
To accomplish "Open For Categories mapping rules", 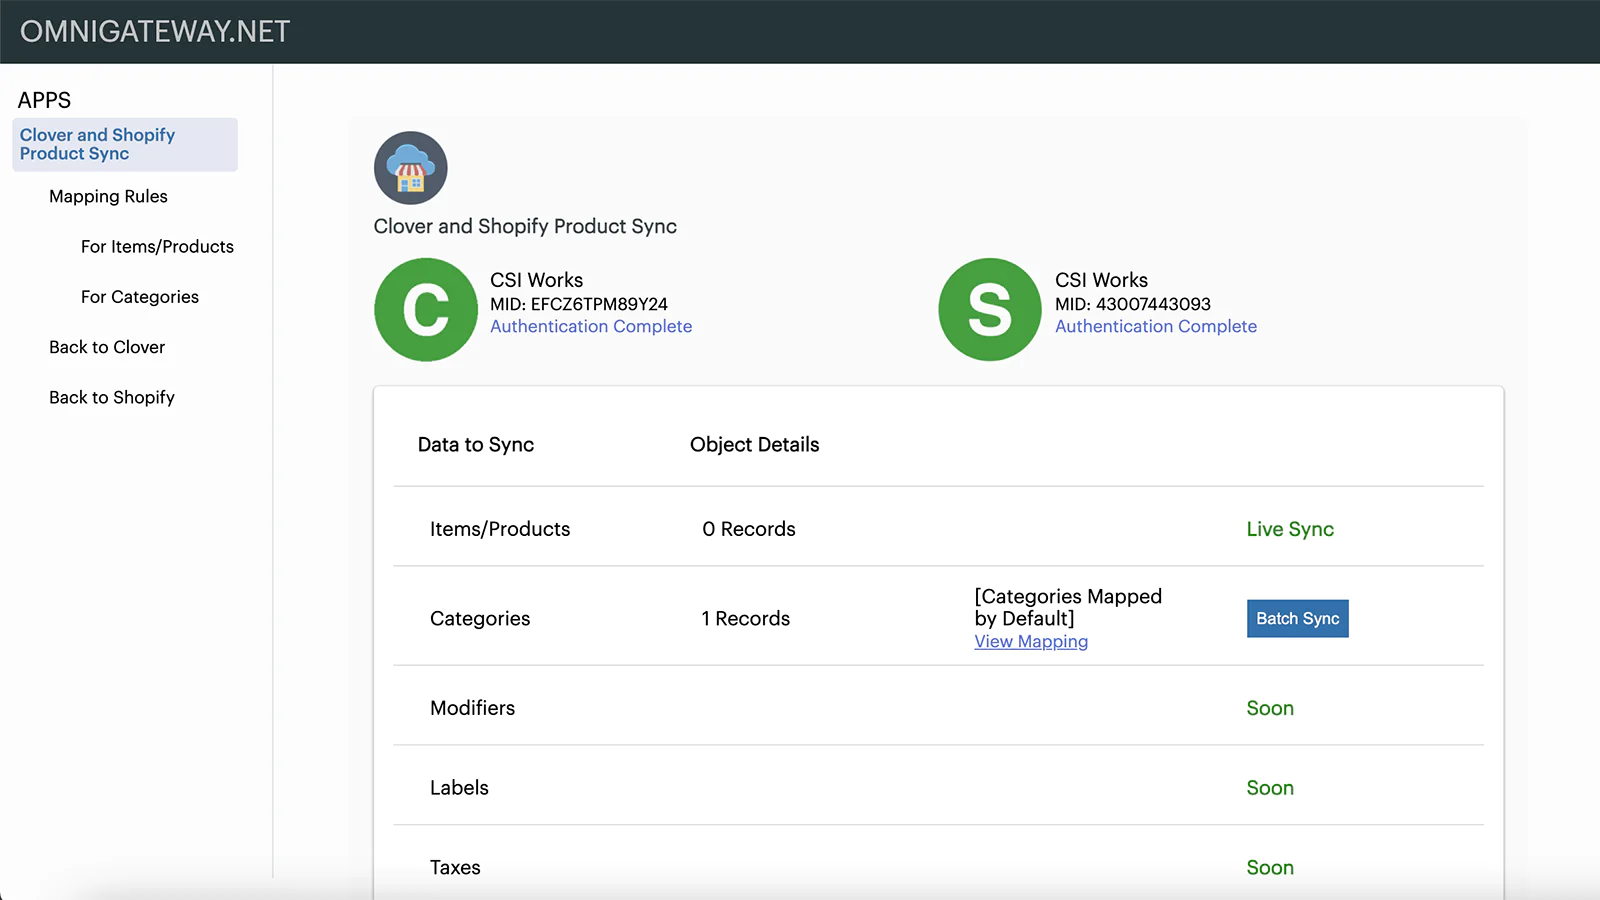I will coord(140,297).
